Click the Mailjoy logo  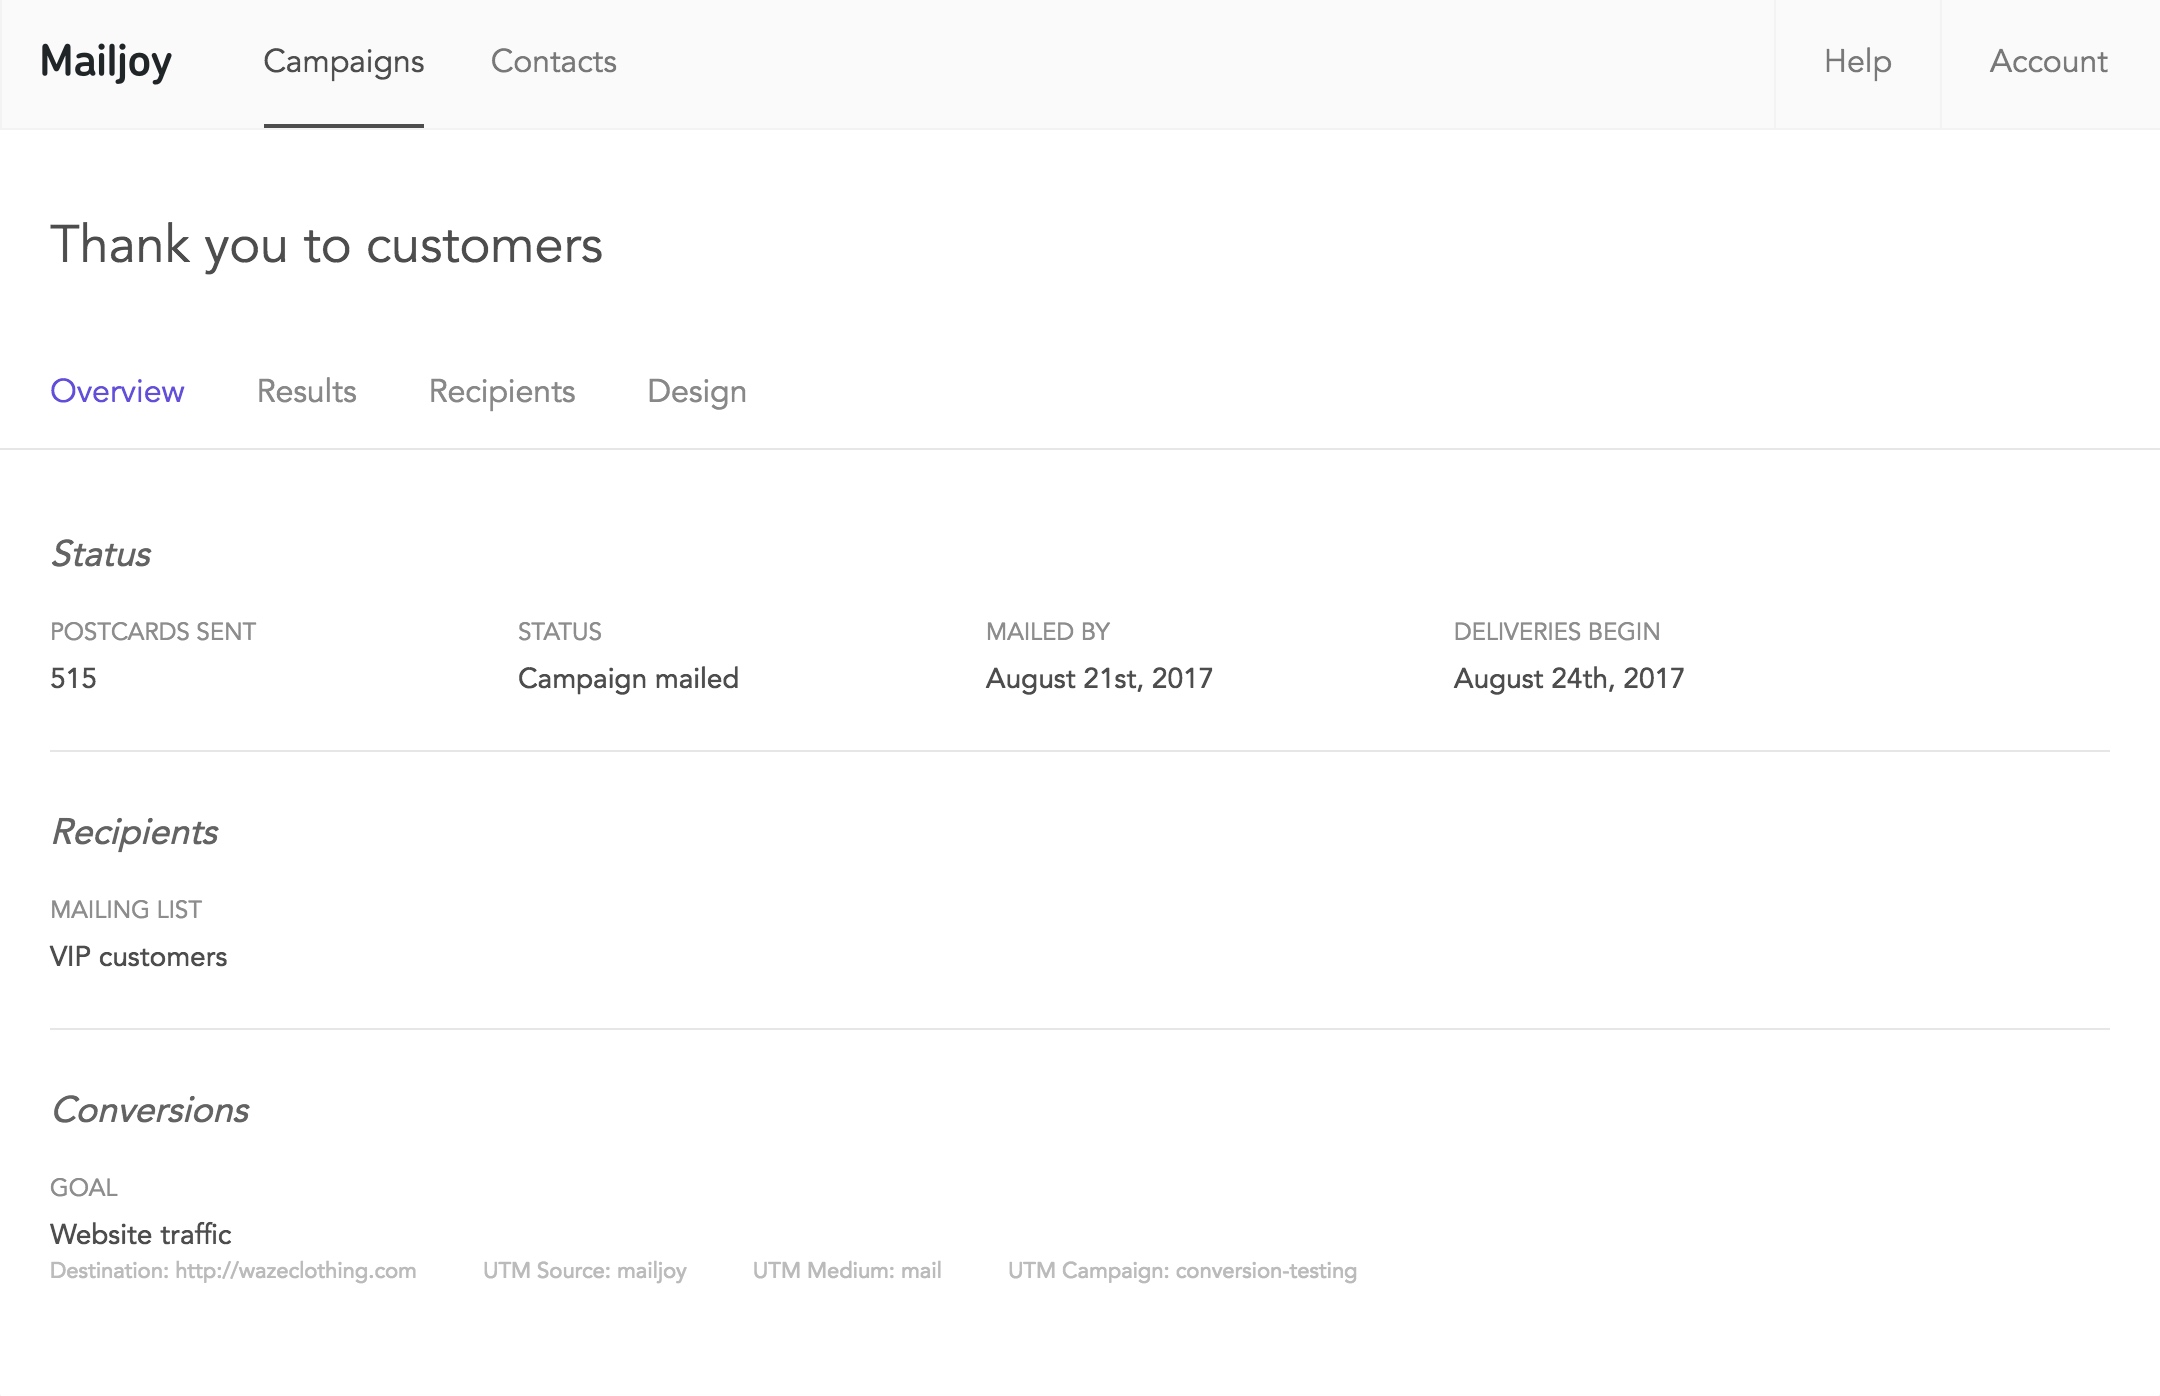(x=105, y=61)
